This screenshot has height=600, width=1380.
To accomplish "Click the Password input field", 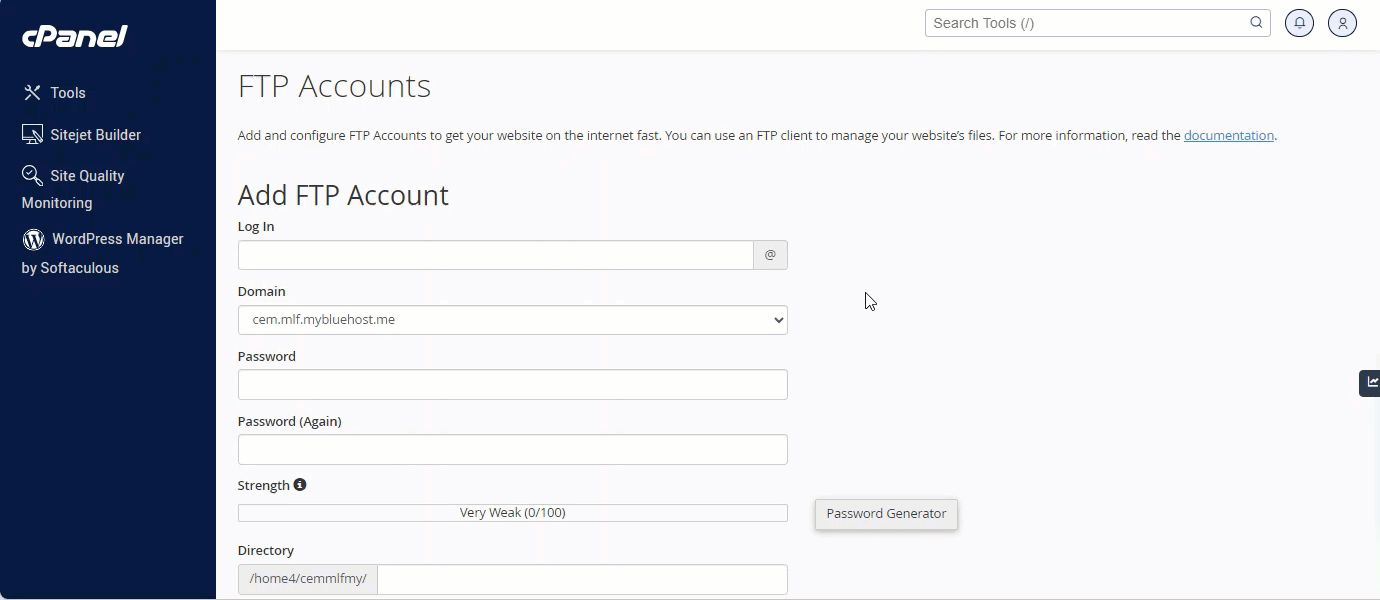I will point(512,384).
